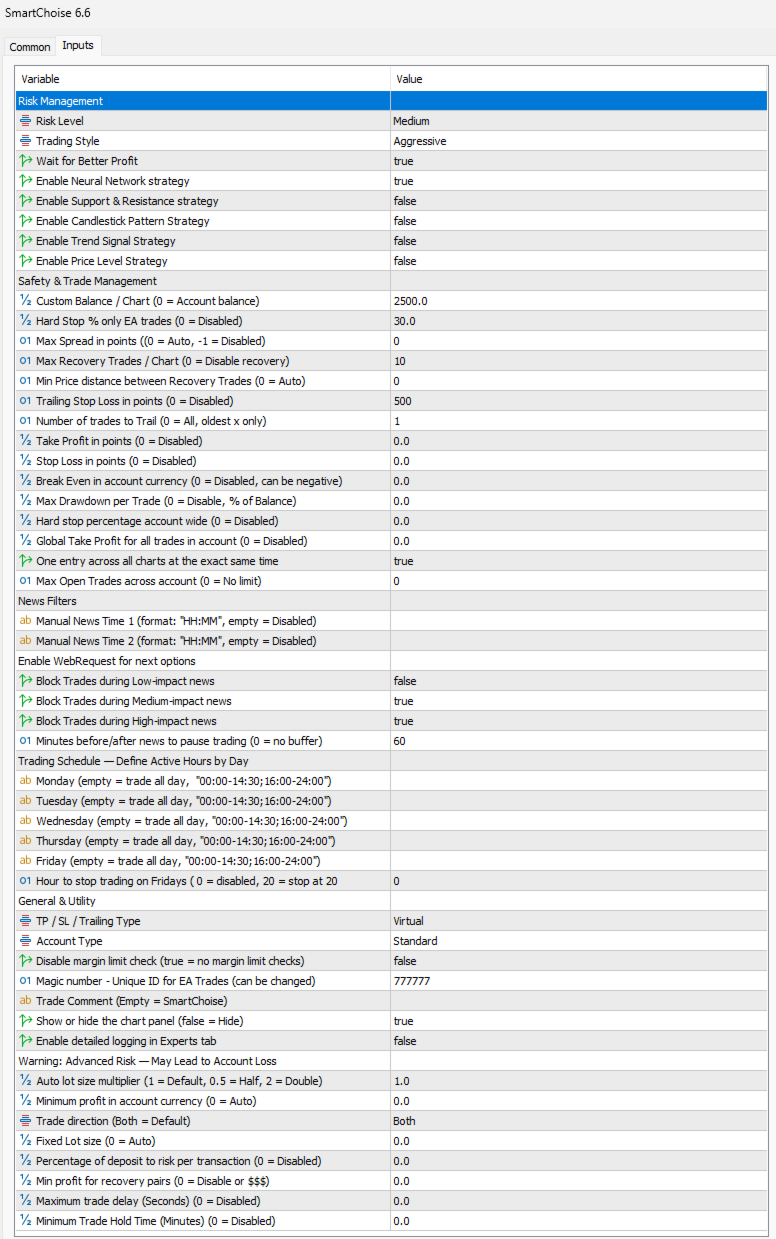Open the Account Type Standard value
This screenshot has width=776, height=1239.
coord(579,941)
